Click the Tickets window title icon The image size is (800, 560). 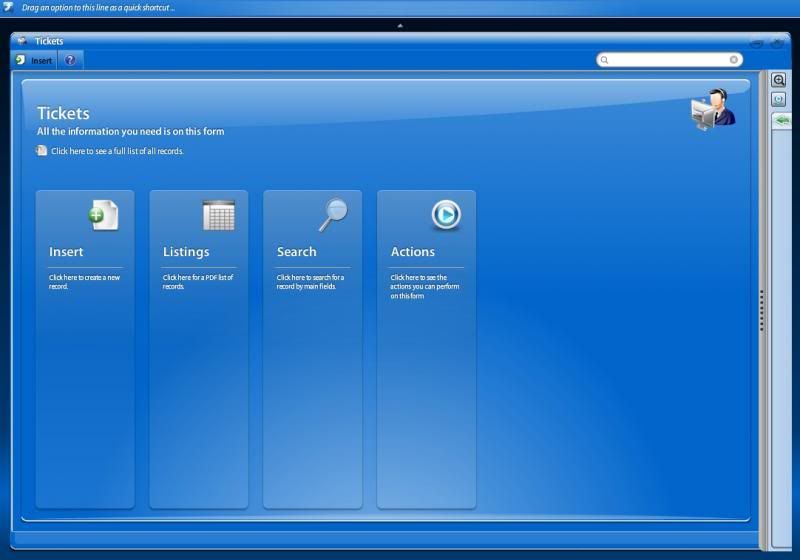tap(22, 41)
